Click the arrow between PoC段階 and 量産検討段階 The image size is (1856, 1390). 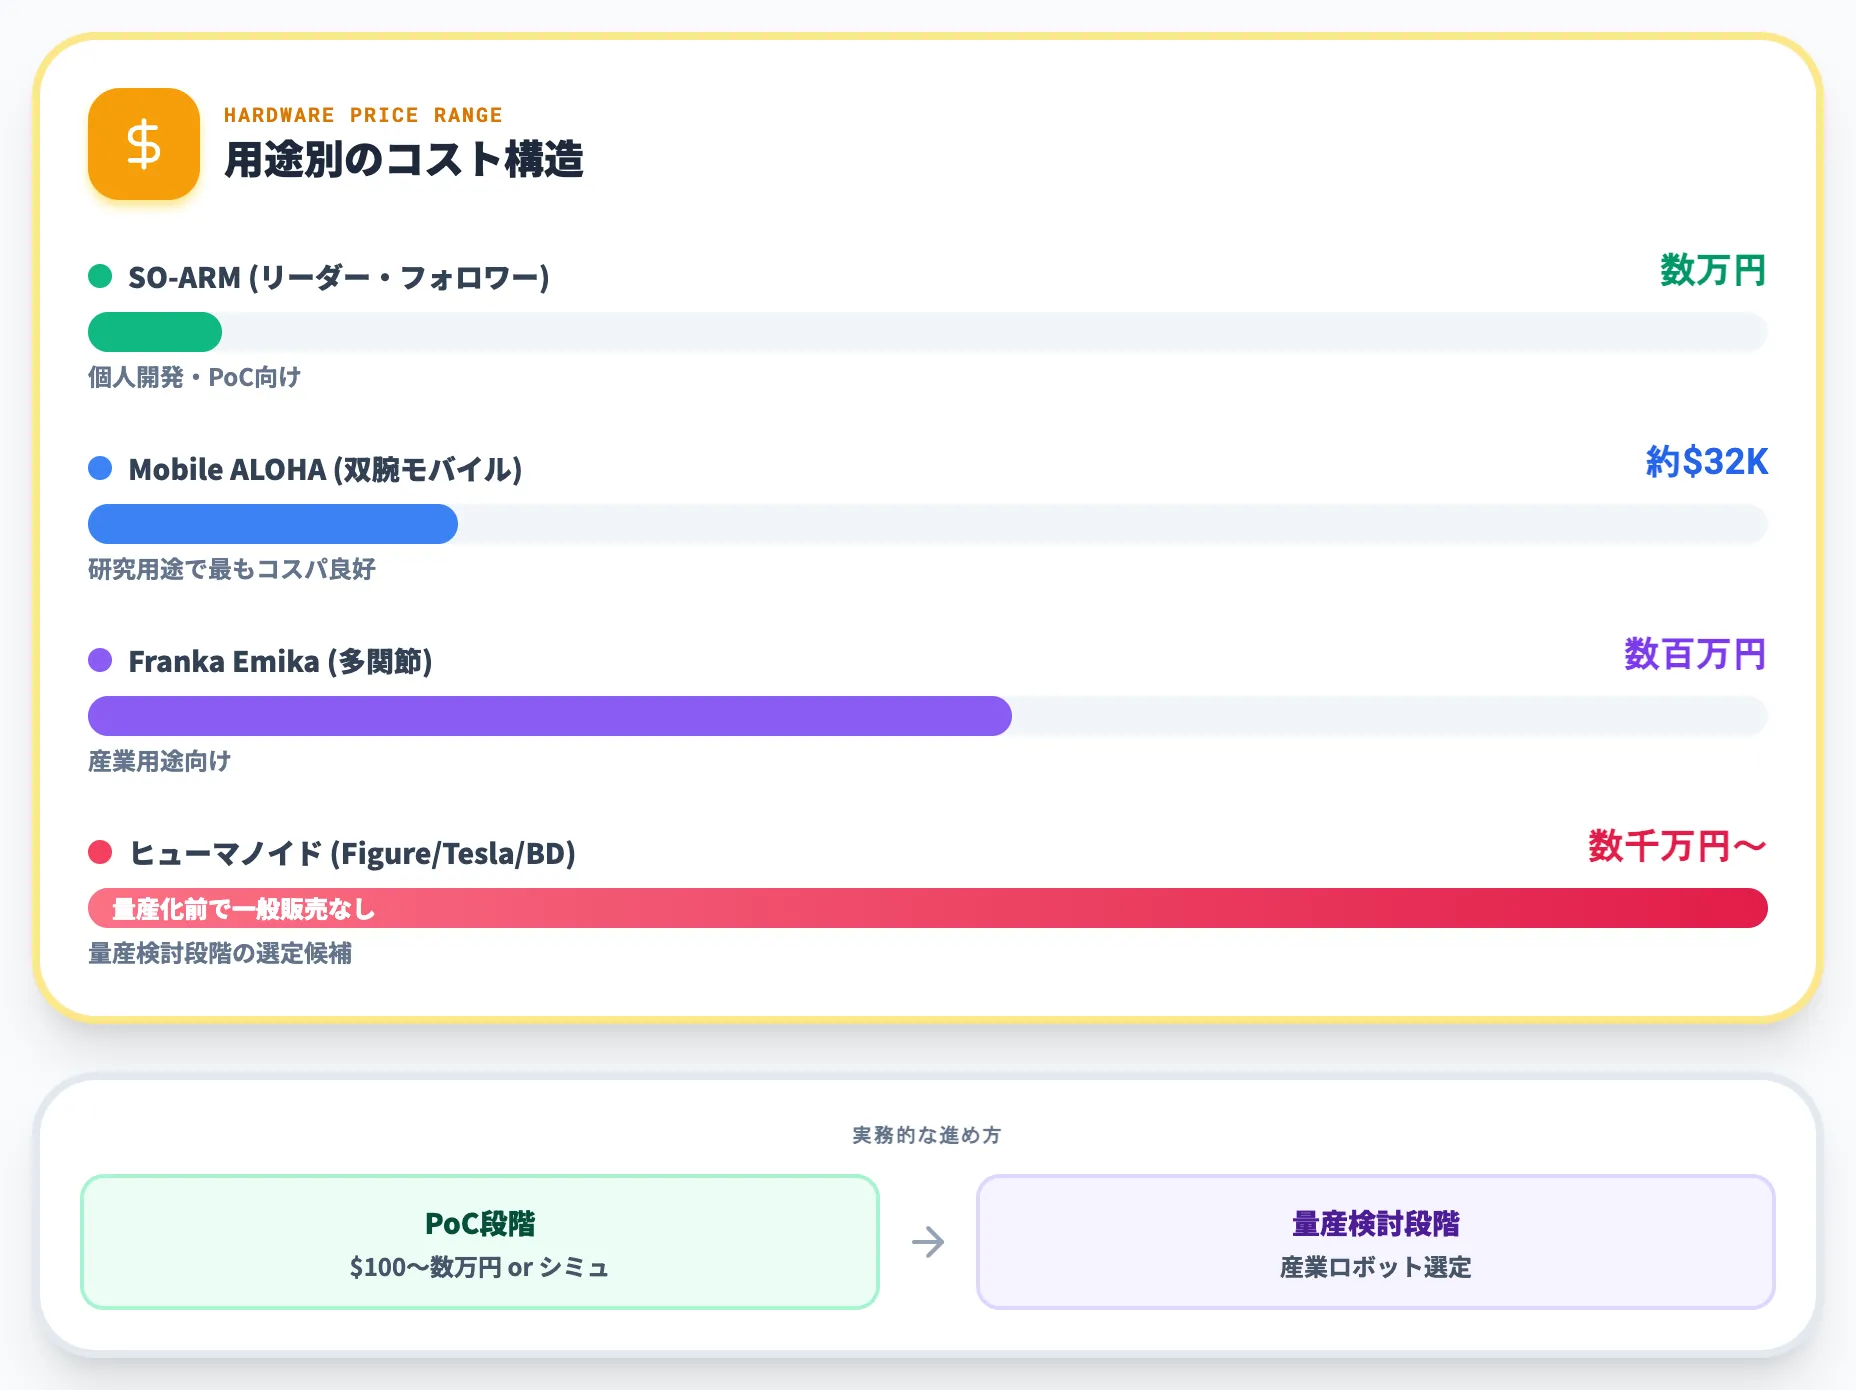click(x=928, y=1242)
